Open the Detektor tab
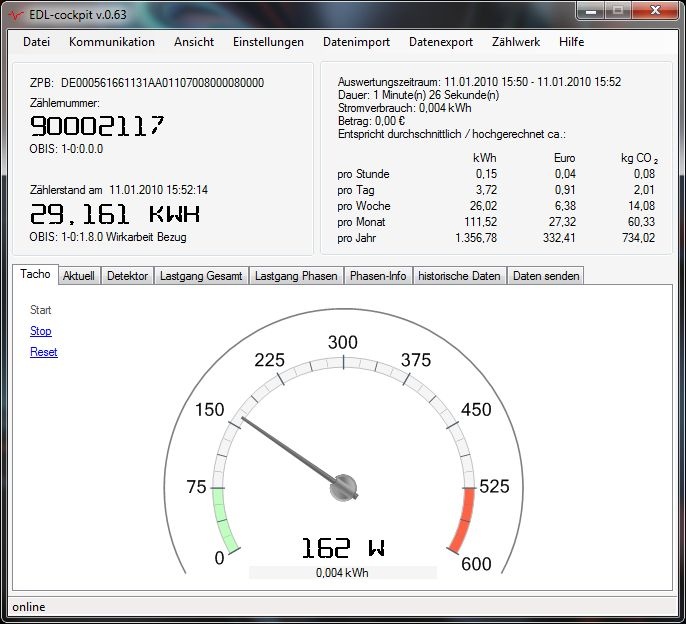This screenshot has height=624, width=686. (x=127, y=276)
